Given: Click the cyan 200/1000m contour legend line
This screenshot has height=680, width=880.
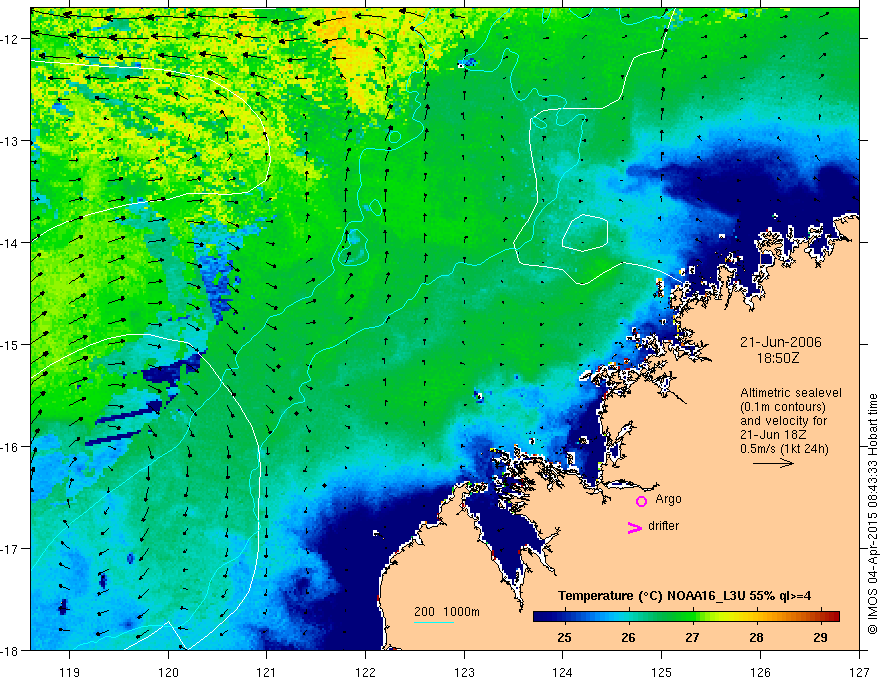Looking at the screenshot, I should pyautogui.click(x=434, y=622).
